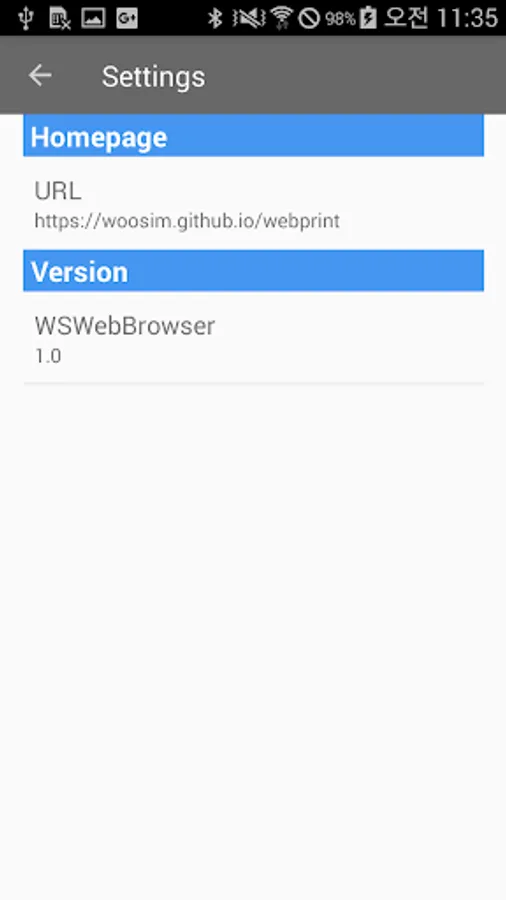Click the Wi-Fi signal icon
506x900 pixels.
pyautogui.click(x=282, y=18)
